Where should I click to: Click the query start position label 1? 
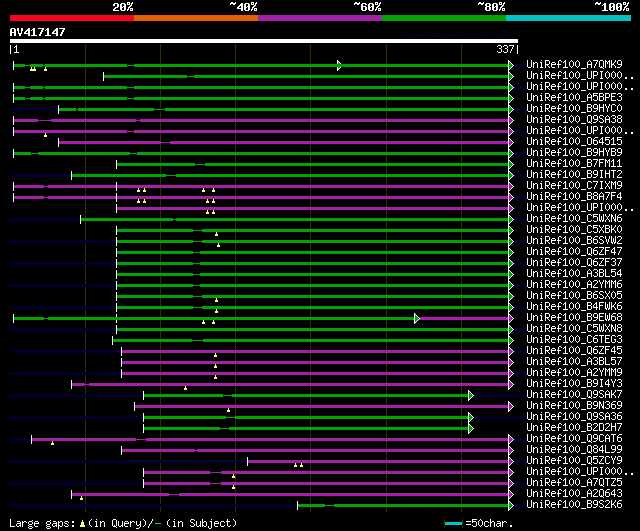tap(16, 49)
